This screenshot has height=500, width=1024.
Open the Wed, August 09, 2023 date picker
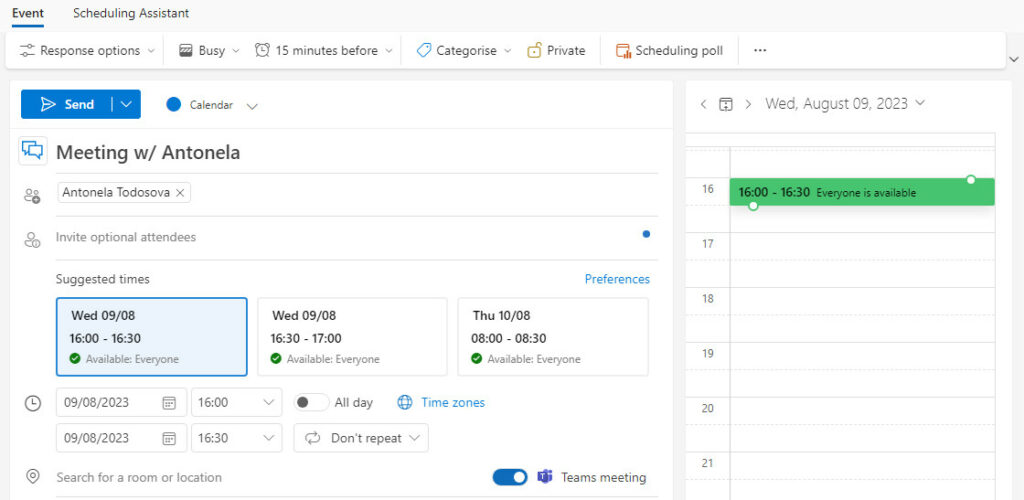coord(845,103)
